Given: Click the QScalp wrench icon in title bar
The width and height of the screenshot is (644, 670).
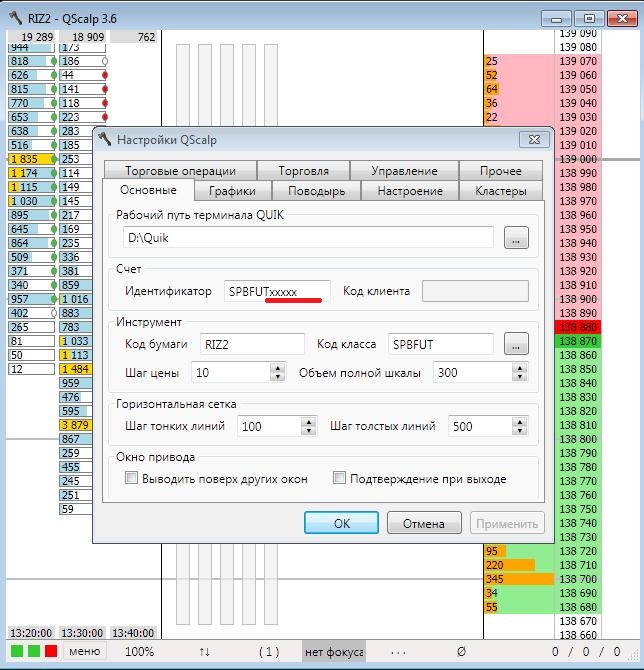Looking at the screenshot, I should [x=16, y=18].
